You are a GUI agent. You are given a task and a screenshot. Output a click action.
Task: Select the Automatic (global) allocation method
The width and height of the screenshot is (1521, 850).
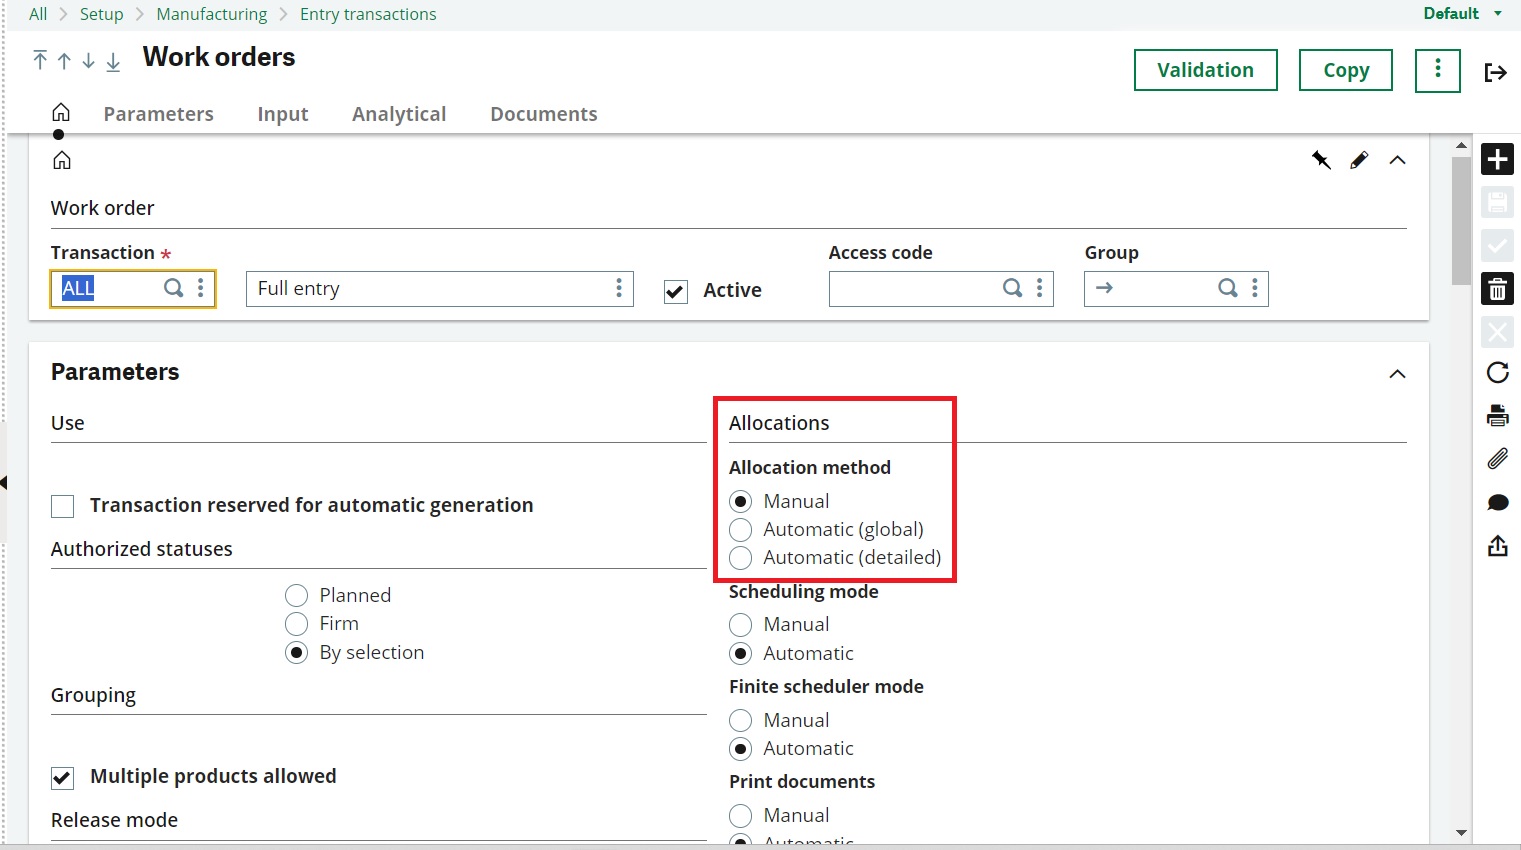(740, 529)
